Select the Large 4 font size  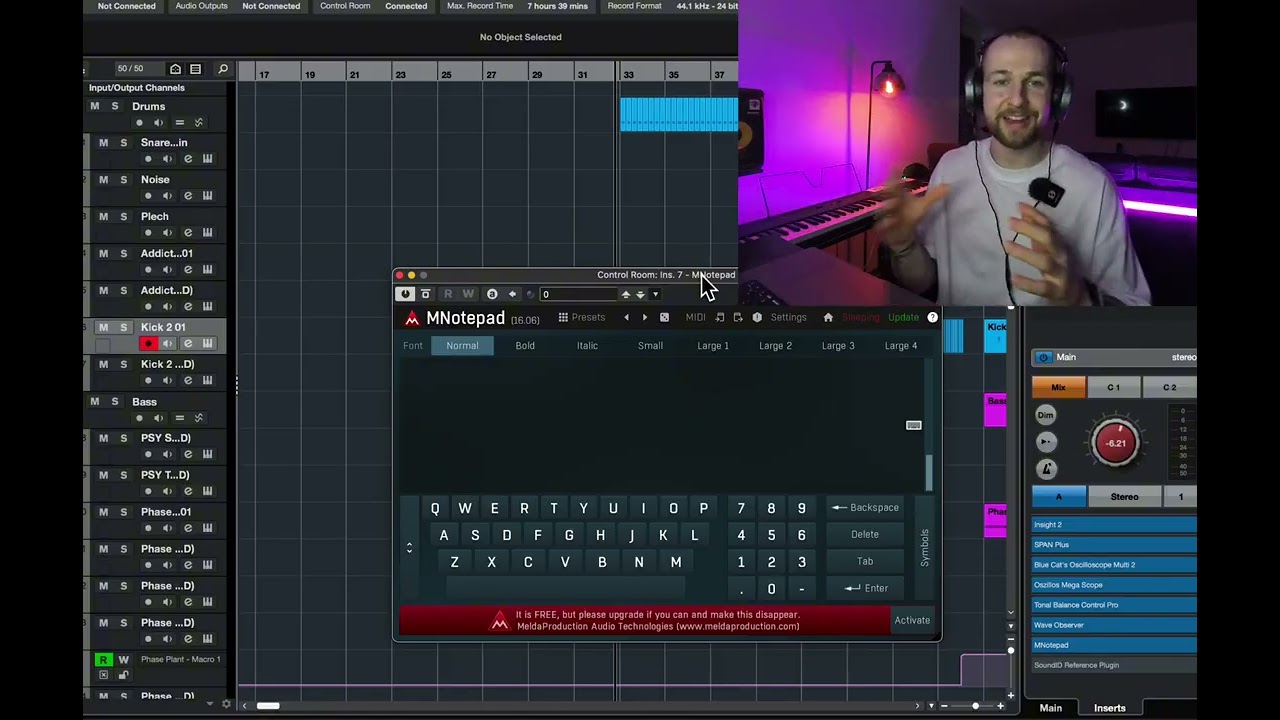(901, 345)
